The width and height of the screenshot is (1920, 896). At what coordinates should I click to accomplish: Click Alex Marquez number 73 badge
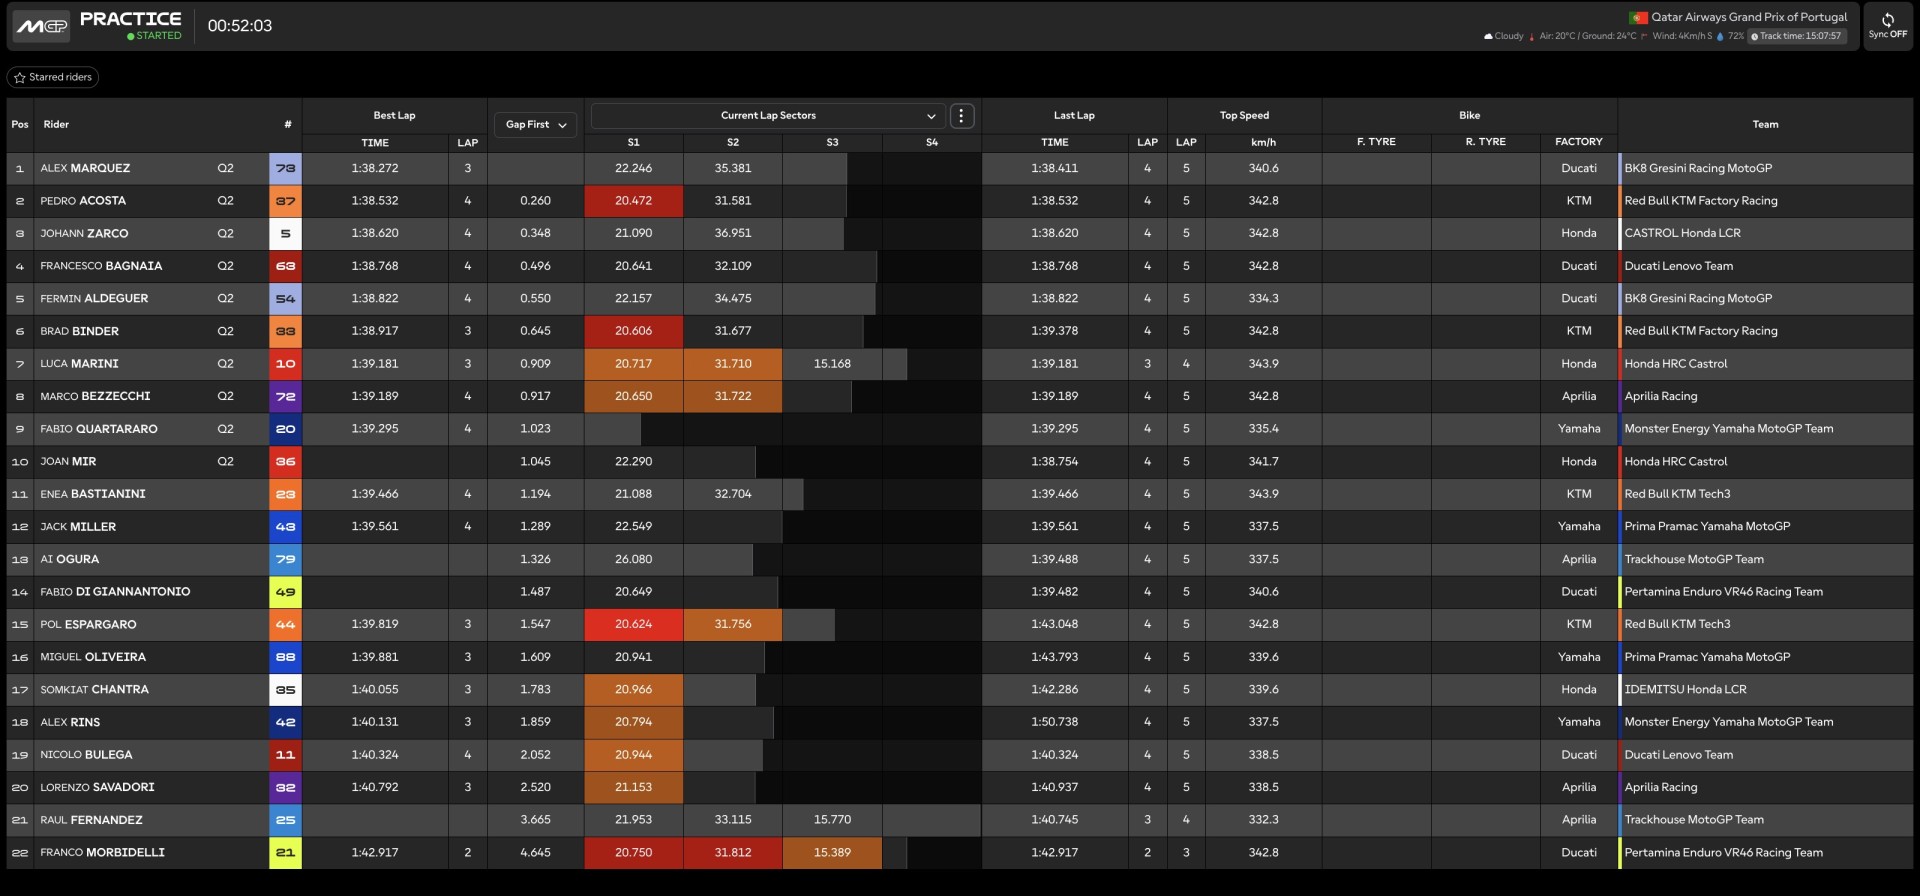(285, 168)
